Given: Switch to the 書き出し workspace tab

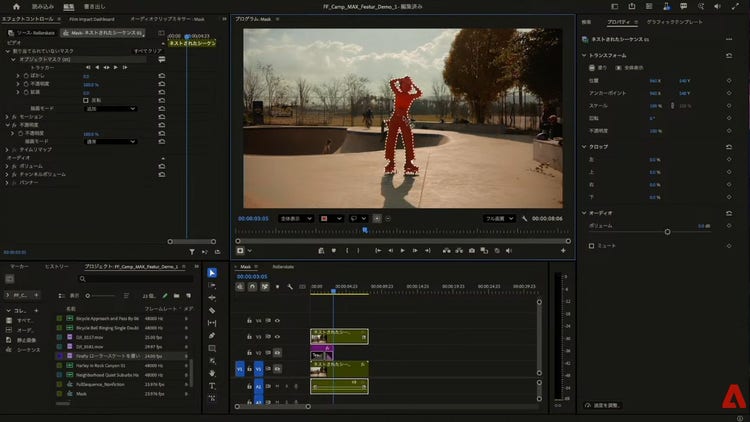Looking at the screenshot, I should coord(96,6).
